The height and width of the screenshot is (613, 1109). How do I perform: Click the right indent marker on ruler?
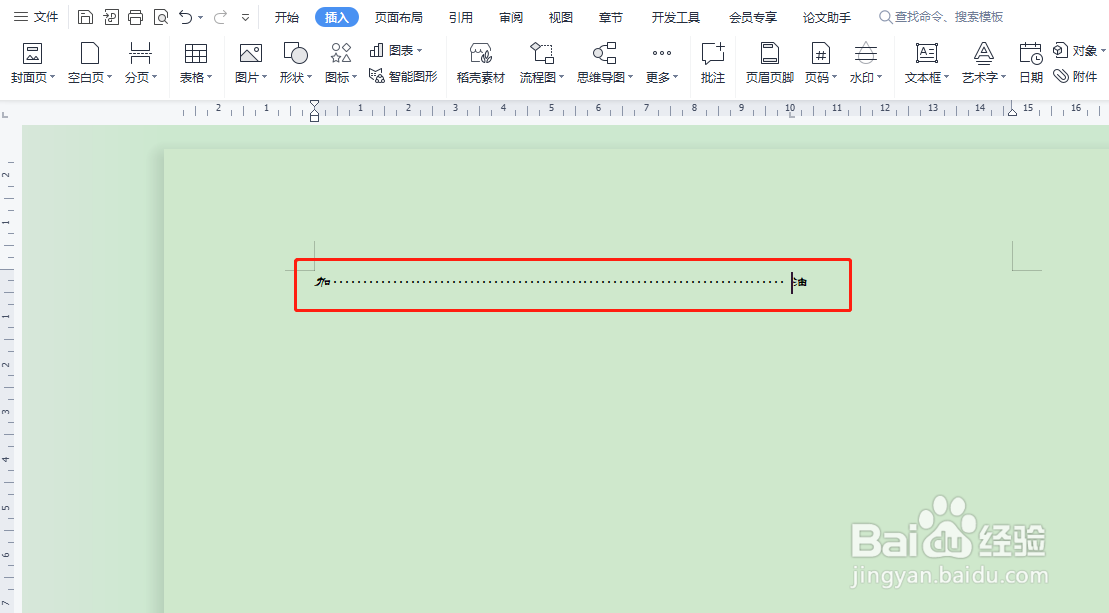coord(1013,110)
